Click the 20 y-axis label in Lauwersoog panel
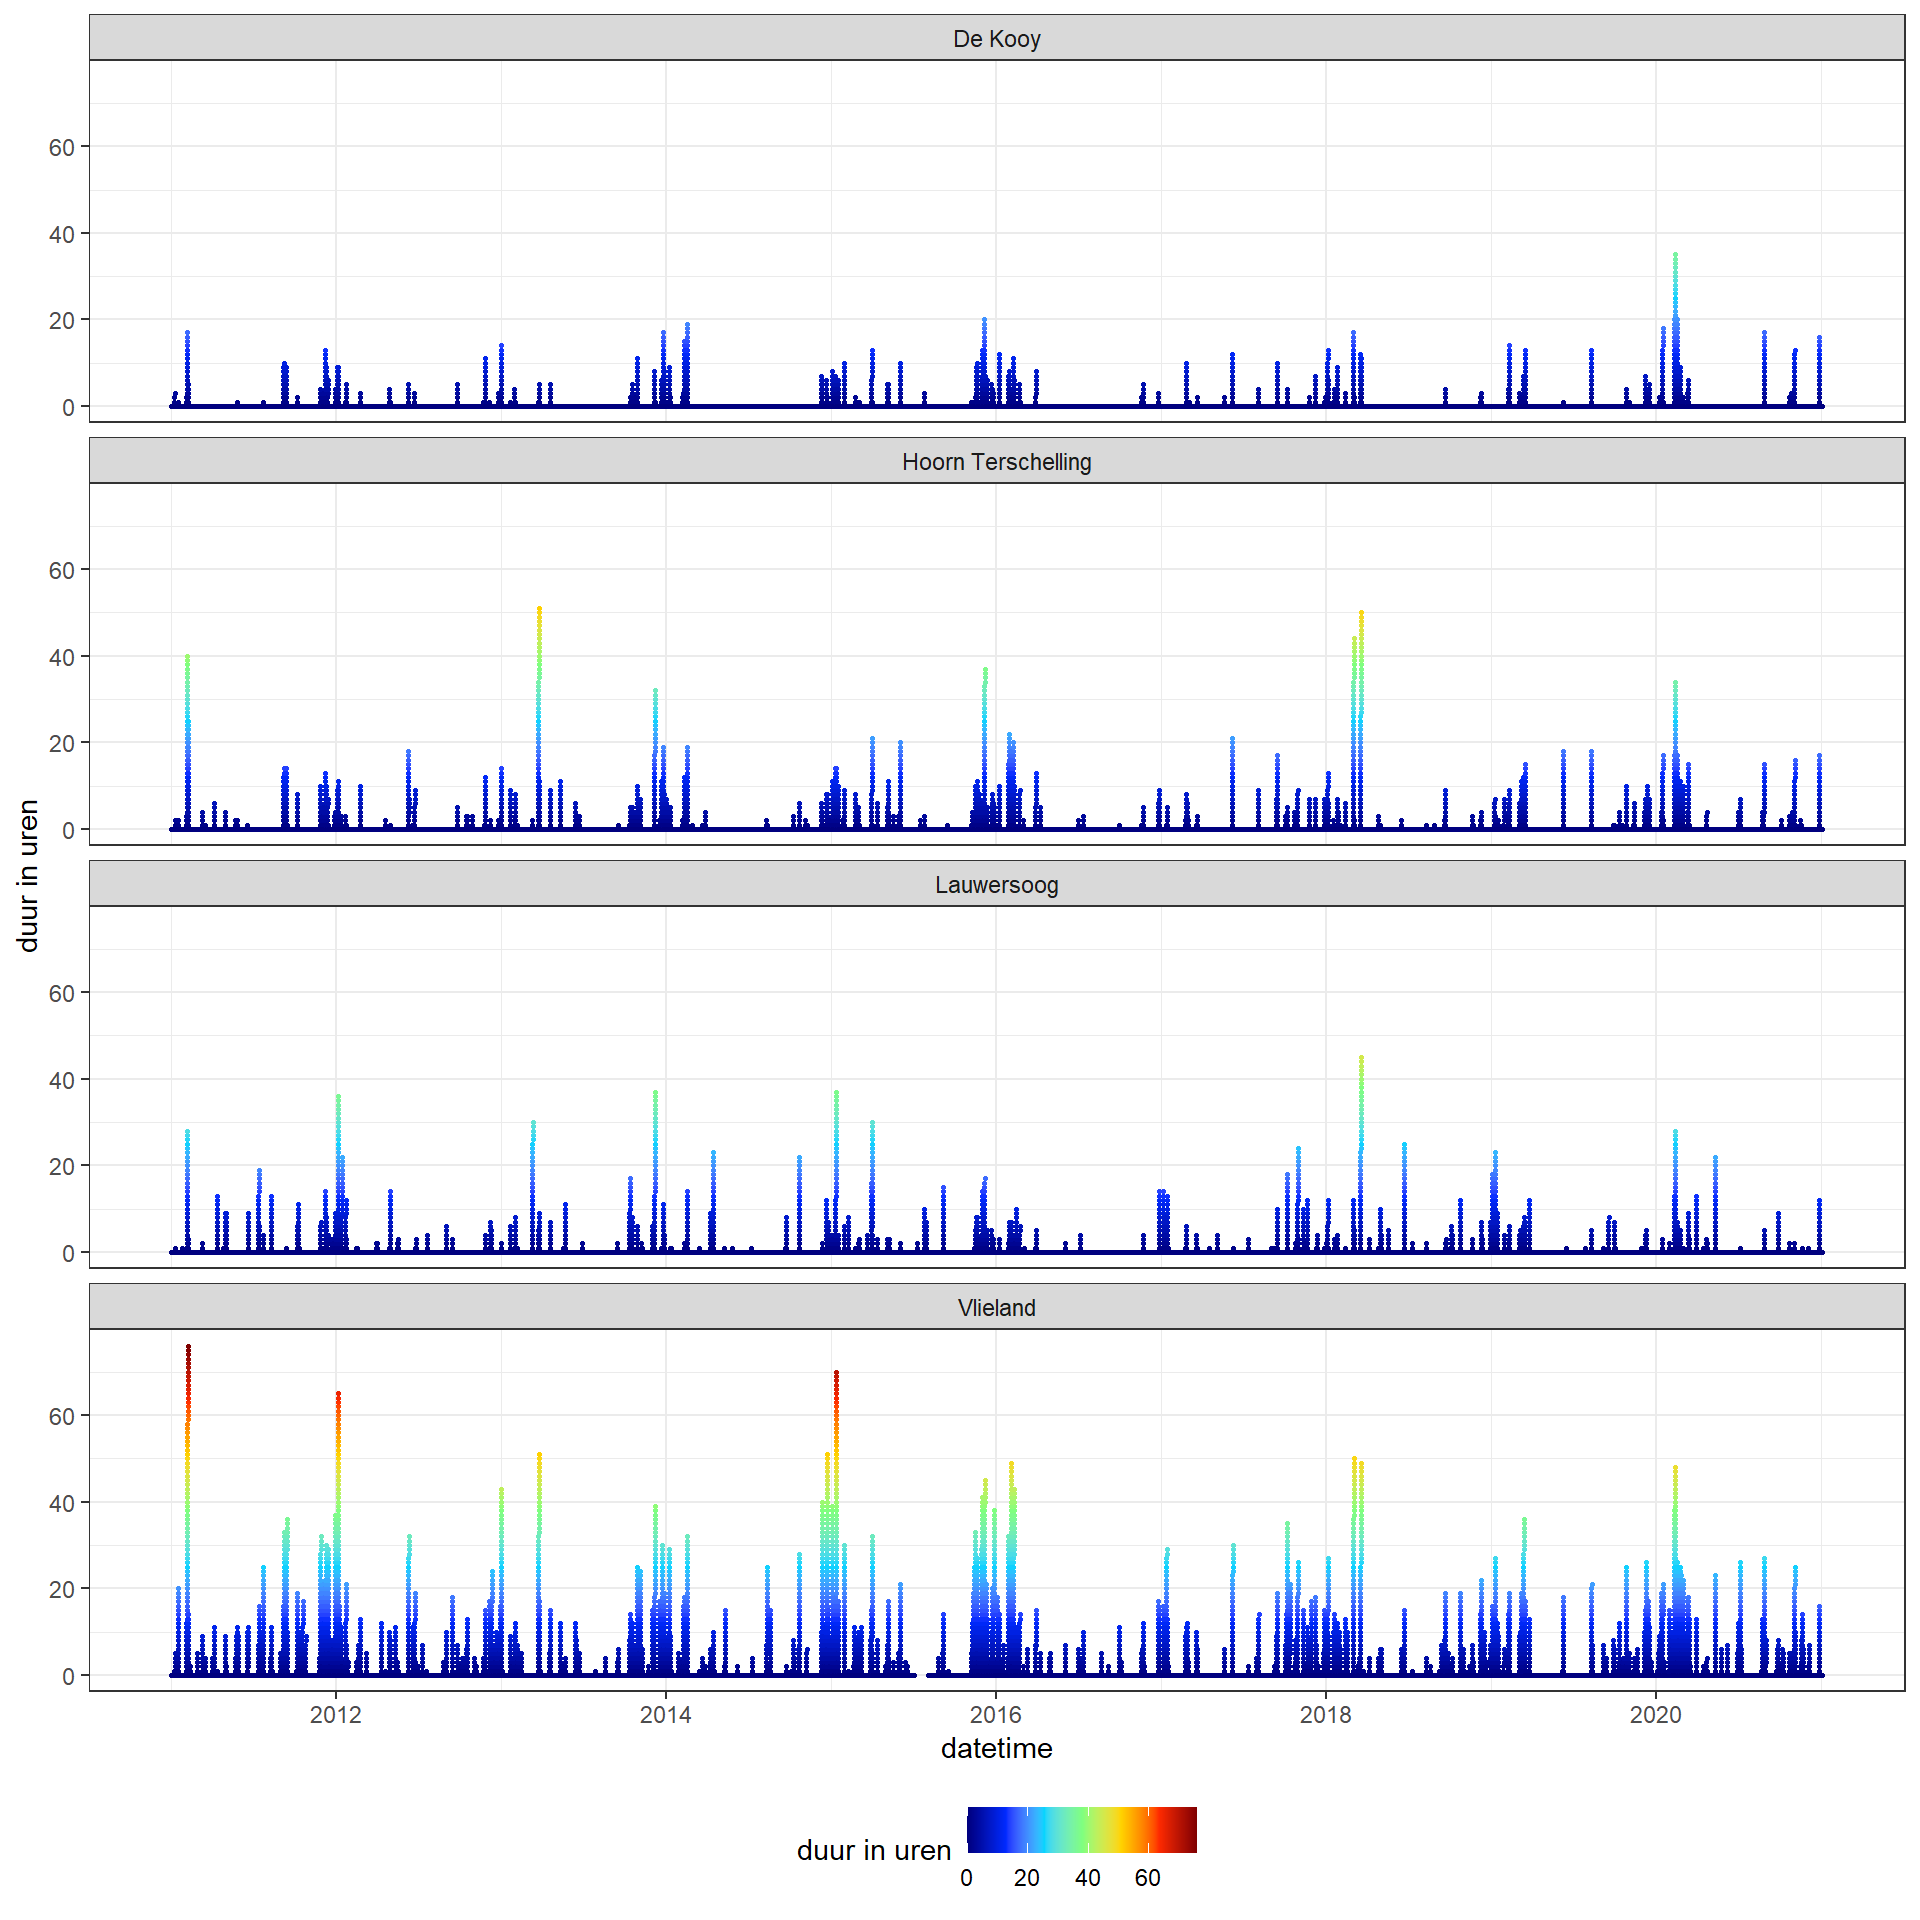The height and width of the screenshot is (1920, 1920). pos(62,1166)
